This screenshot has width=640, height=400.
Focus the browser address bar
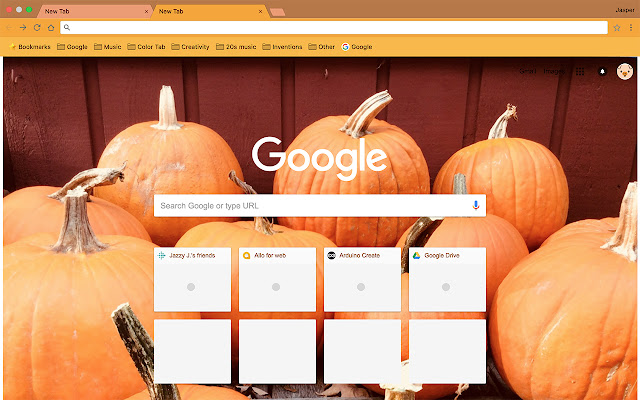click(x=334, y=27)
